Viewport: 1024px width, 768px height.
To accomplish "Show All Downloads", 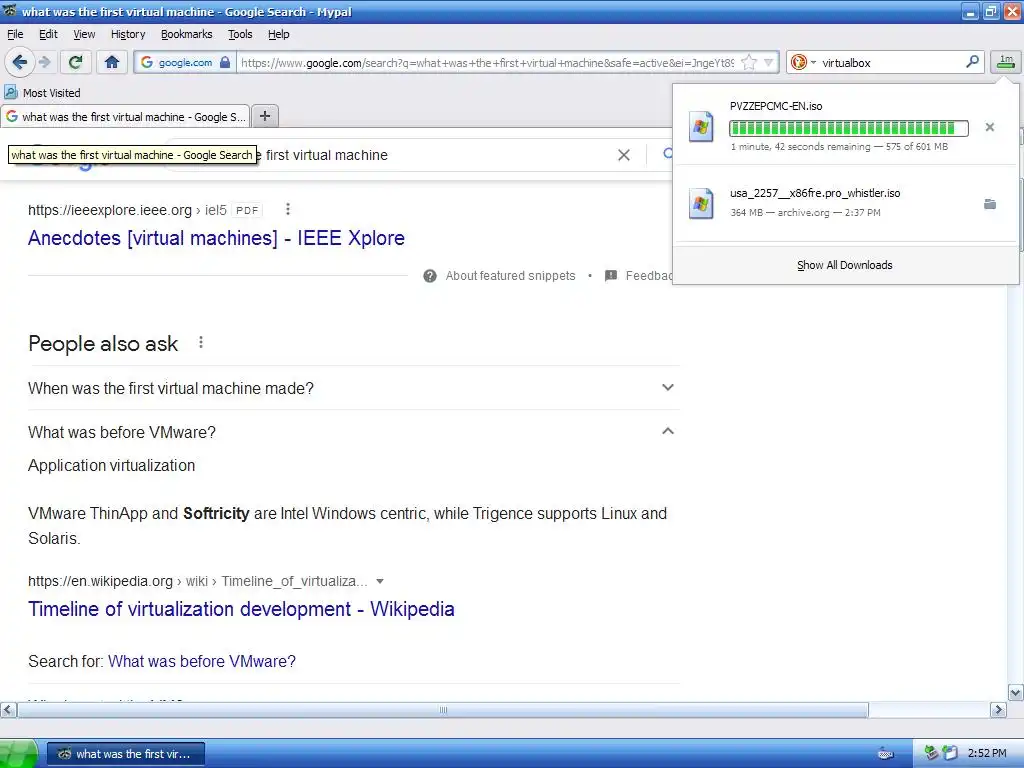I will pos(844,265).
